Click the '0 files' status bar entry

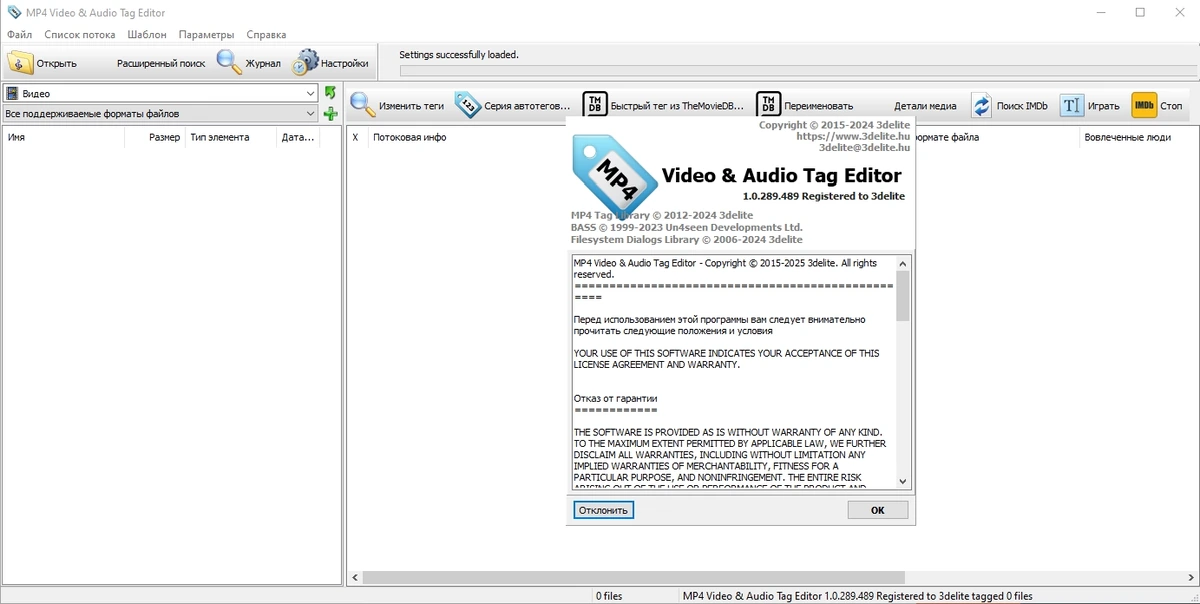tap(609, 596)
